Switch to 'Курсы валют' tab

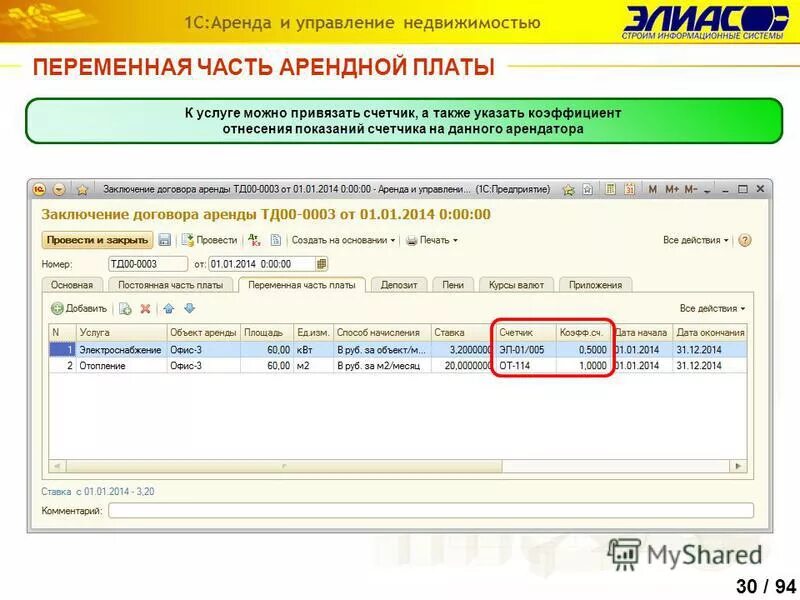516,285
